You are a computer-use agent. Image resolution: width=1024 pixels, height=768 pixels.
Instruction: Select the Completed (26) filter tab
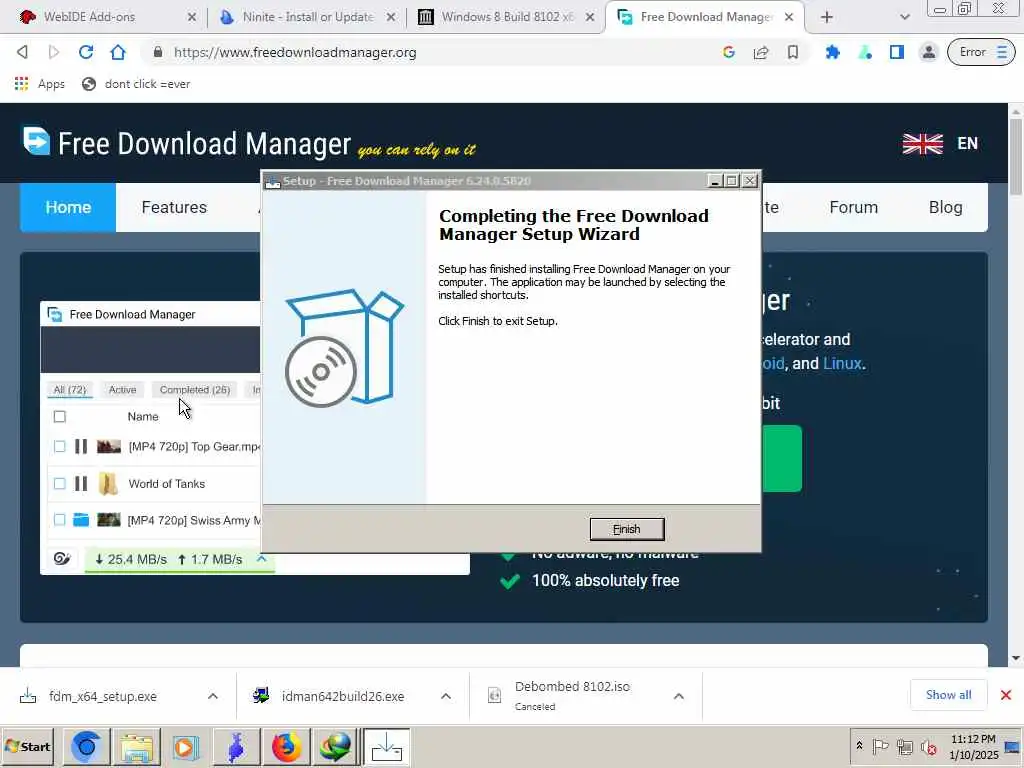tap(195, 390)
